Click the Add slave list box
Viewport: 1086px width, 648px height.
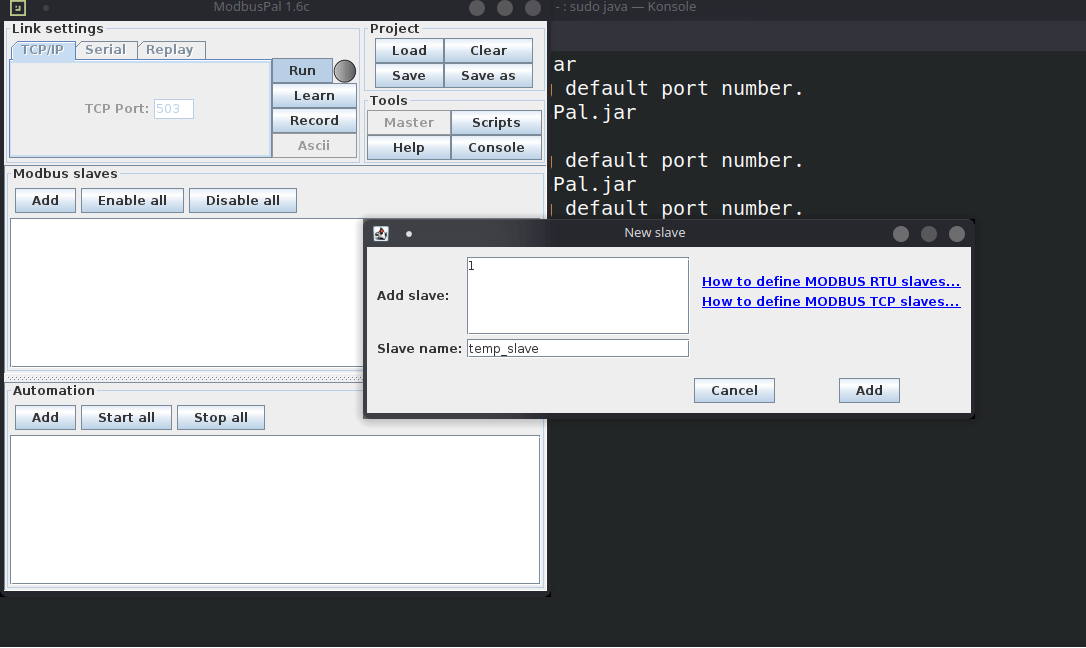pos(577,295)
